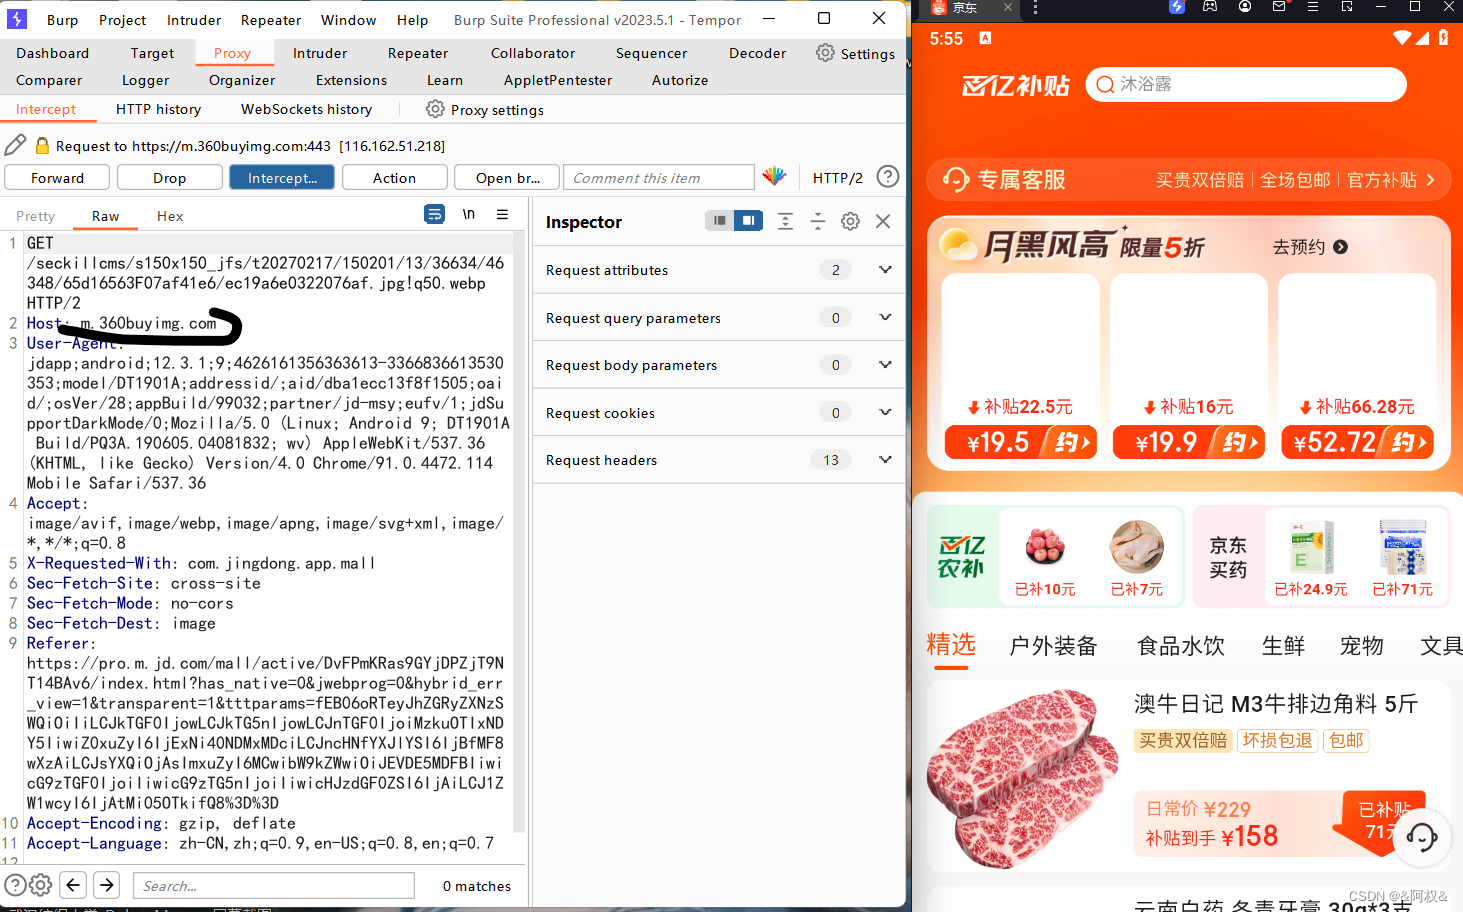Tap the ¥19.5 抢 price button
Viewport: 1463px width, 912px height.
click(x=1021, y=442)
